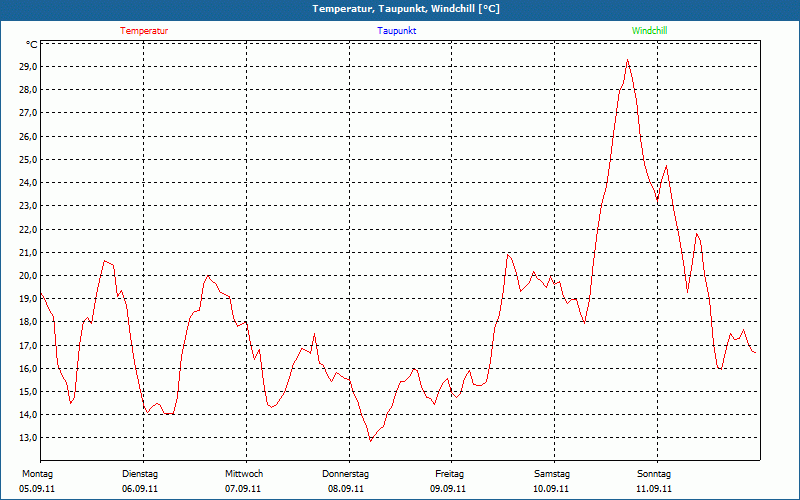Click the 06.09.11 date label
The width and height of the screenshot is (800, 500).
coord(140,489)
